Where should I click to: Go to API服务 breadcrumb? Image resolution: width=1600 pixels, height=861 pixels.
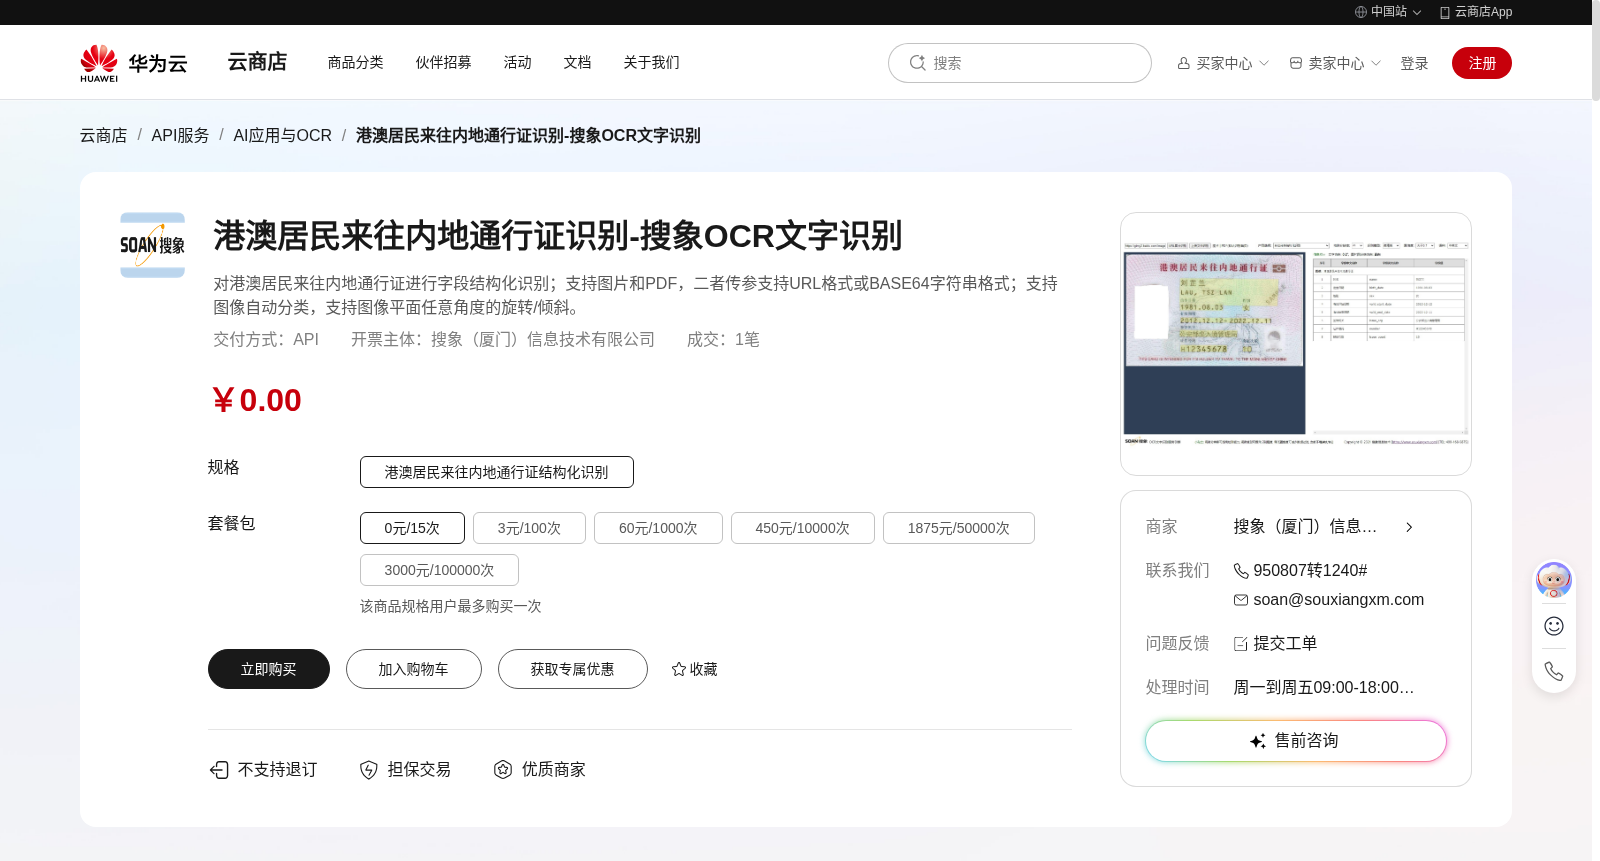click(181, 135)
